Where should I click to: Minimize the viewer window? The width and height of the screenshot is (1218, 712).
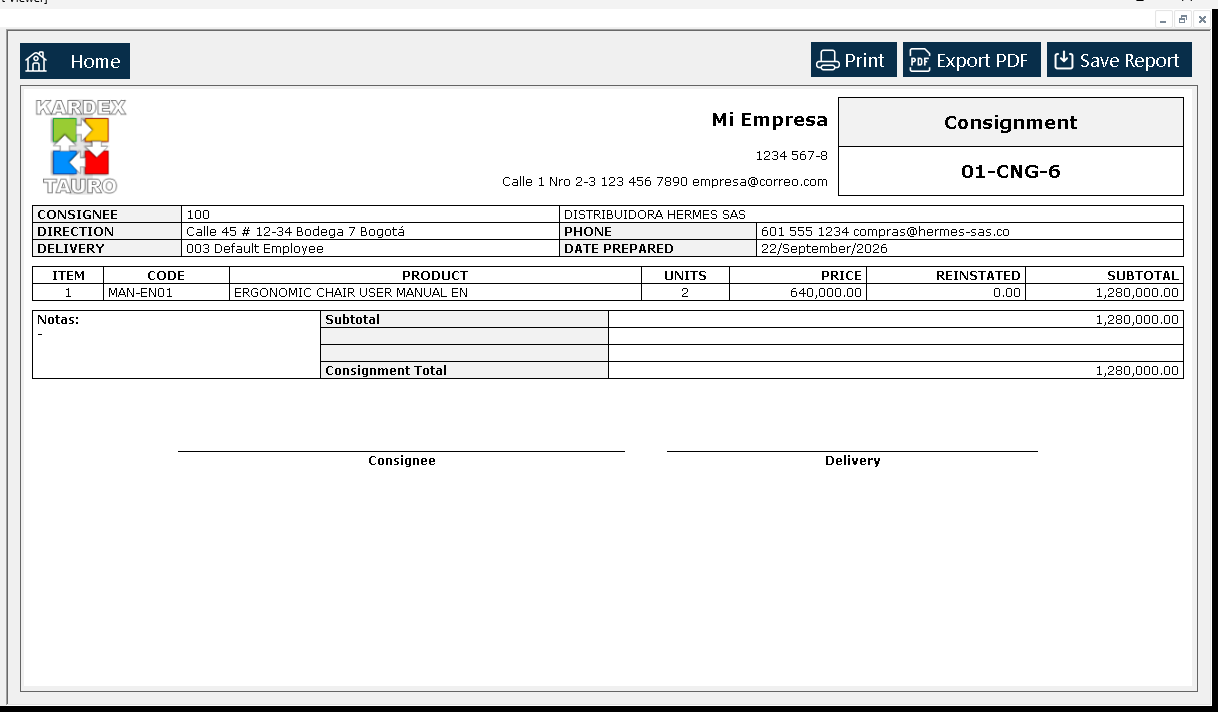1163,20
